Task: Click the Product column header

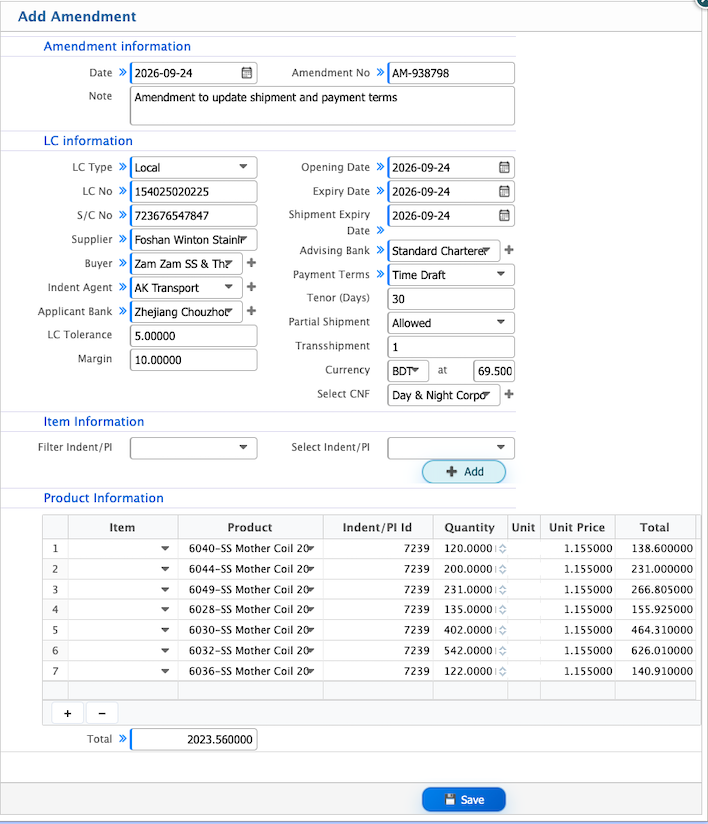Action: 250,527
